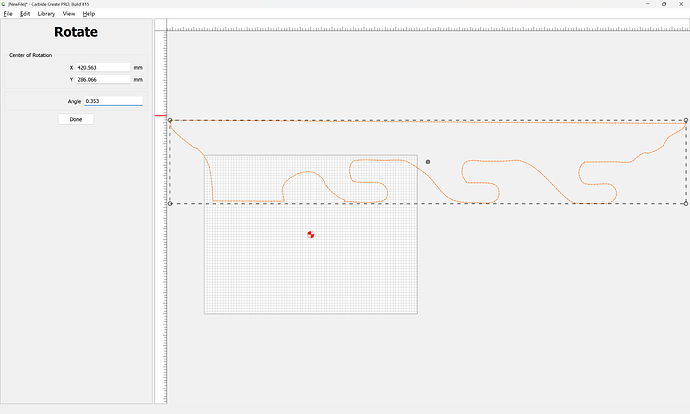
Task: Click the Center of Rotation Y field
Action: coord(102,79)
